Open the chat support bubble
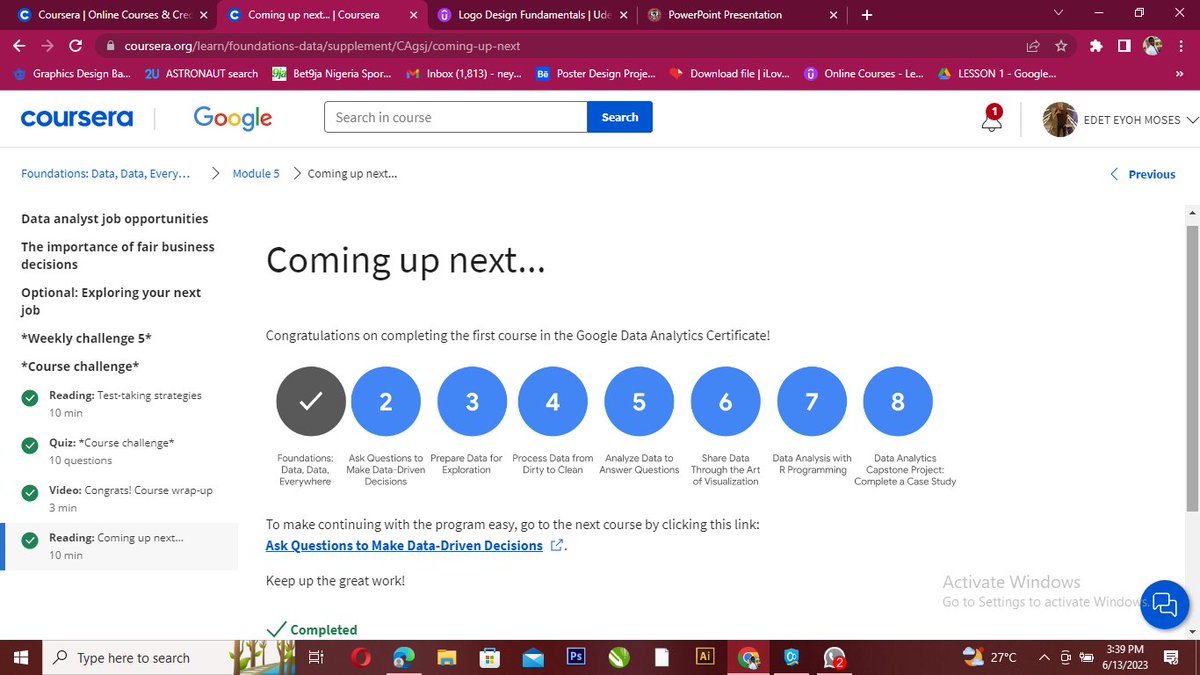The height and width of the screenshot is (675, 1200). [x=1164, y=603]
